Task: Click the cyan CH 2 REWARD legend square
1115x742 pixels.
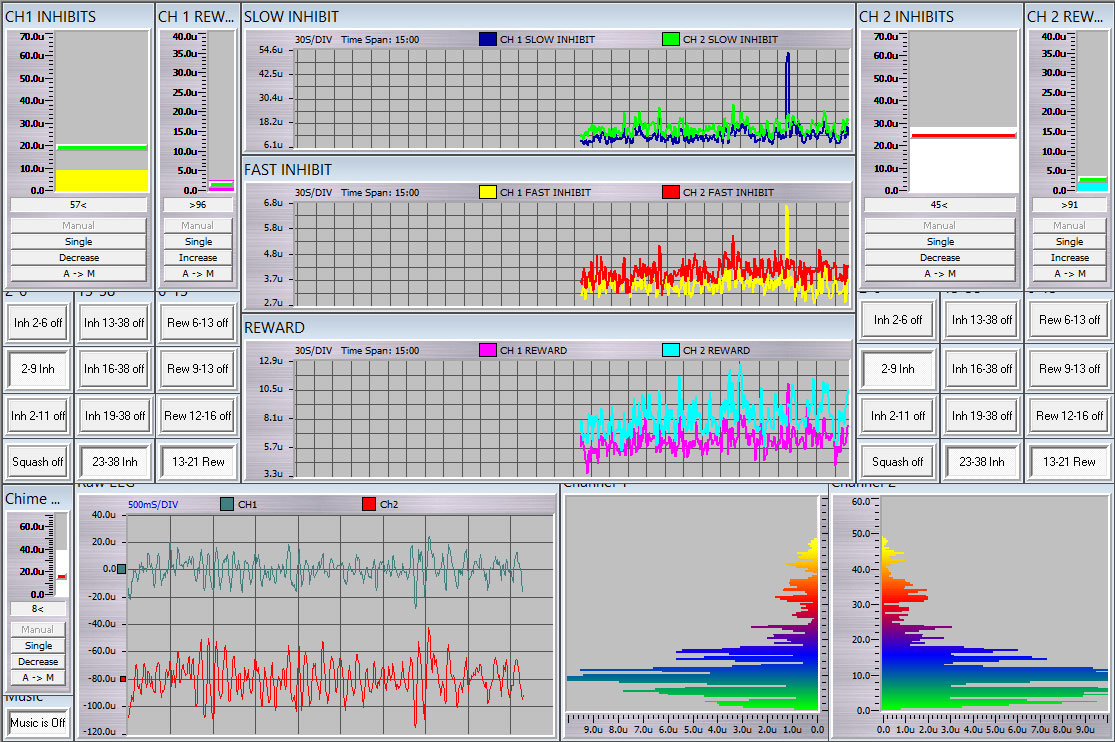Action: pyautogui.click(x=671, y=350)
